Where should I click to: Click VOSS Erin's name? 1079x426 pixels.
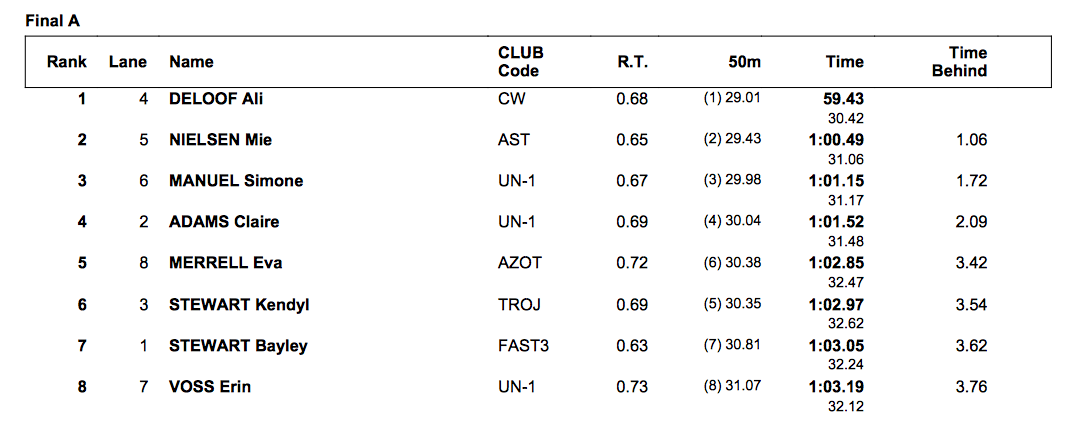tap(210, 387)
